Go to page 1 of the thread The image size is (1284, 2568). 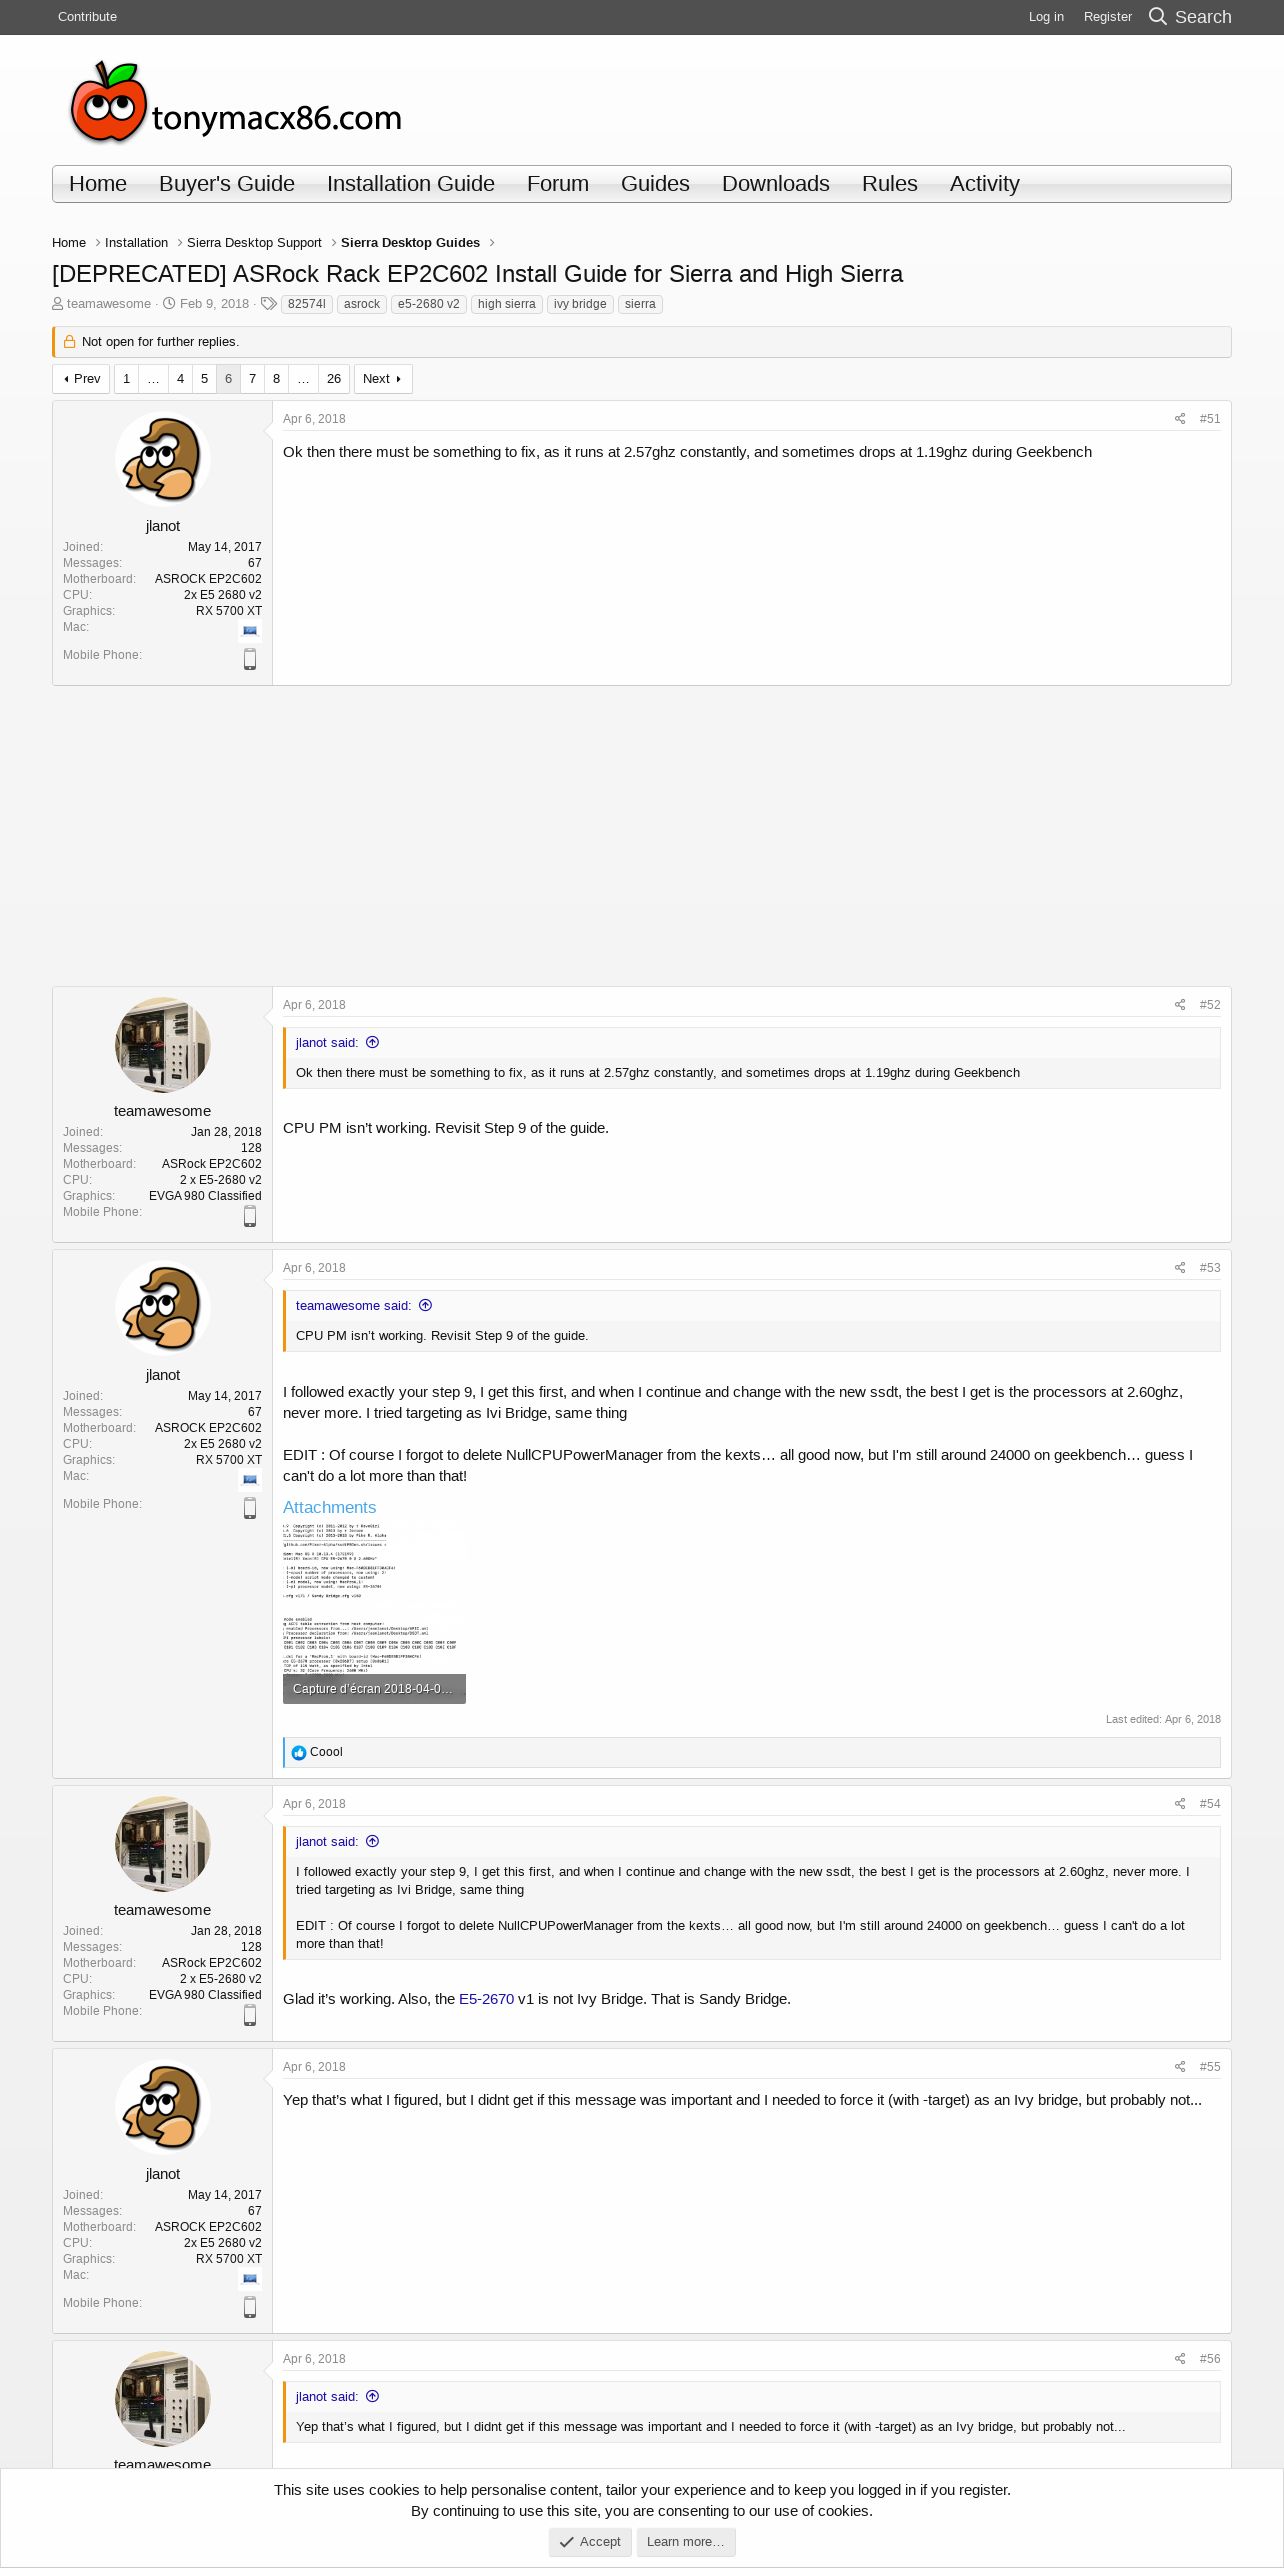126,379
